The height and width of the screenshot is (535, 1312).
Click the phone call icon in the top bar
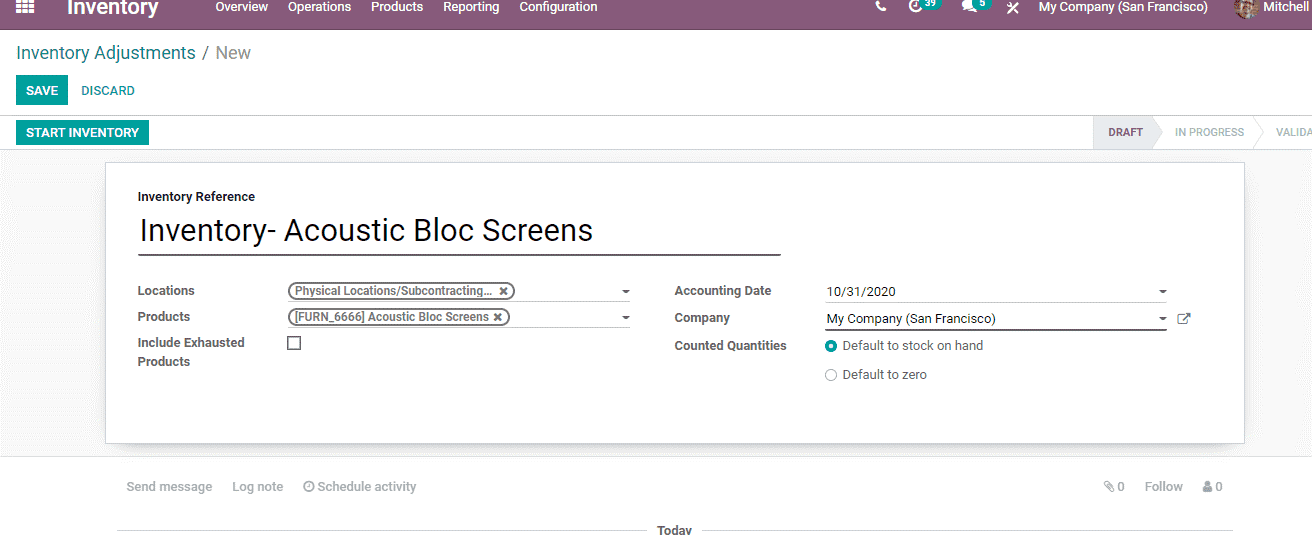[880, 7]
